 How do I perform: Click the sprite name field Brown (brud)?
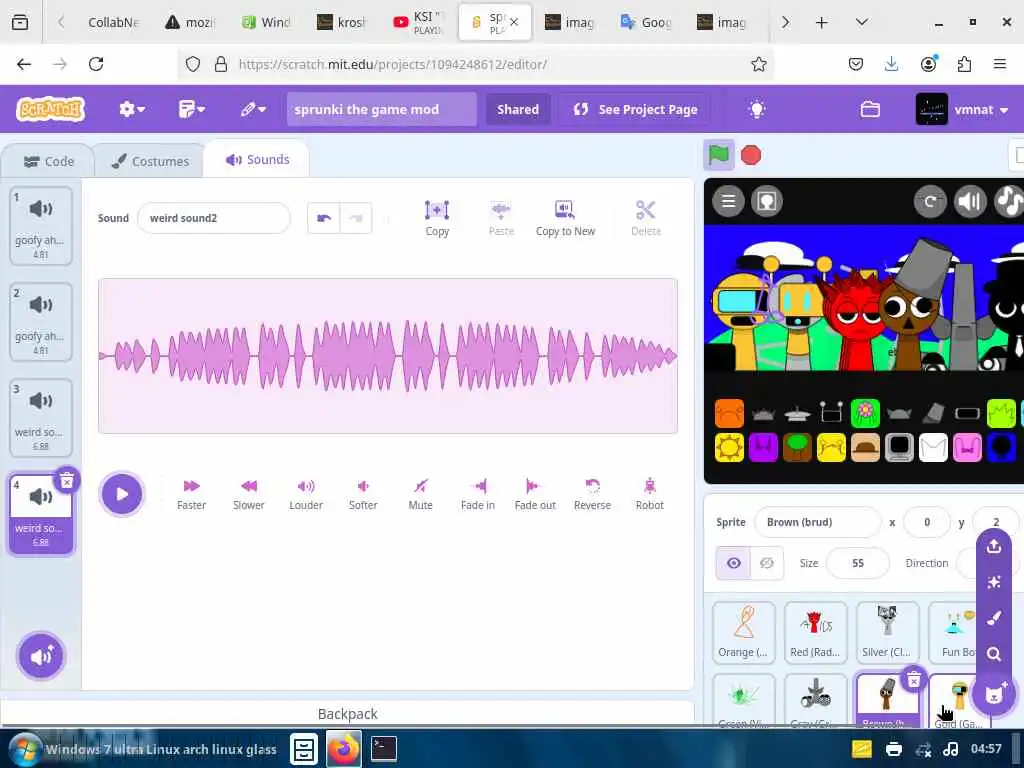[x=818, y=522]
